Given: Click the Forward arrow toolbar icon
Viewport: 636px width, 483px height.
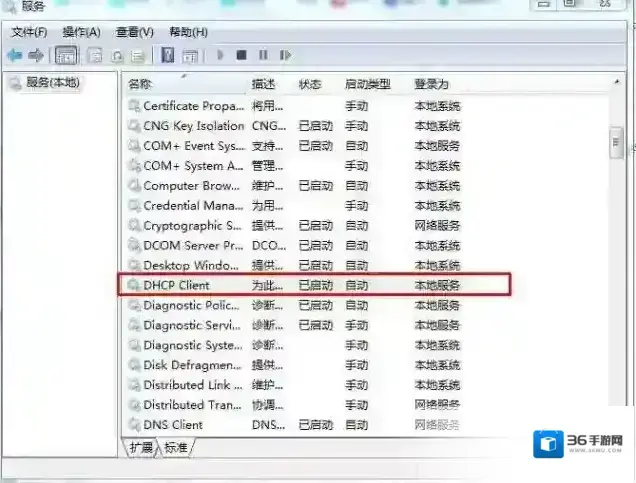Looking at the screenshot, I should (36, 55).
